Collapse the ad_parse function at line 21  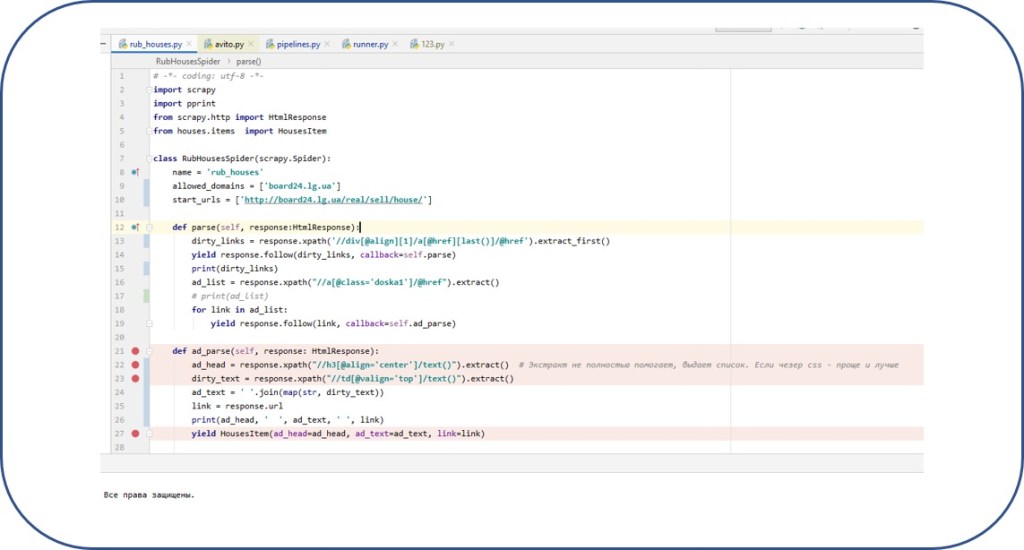coord(149,351)
